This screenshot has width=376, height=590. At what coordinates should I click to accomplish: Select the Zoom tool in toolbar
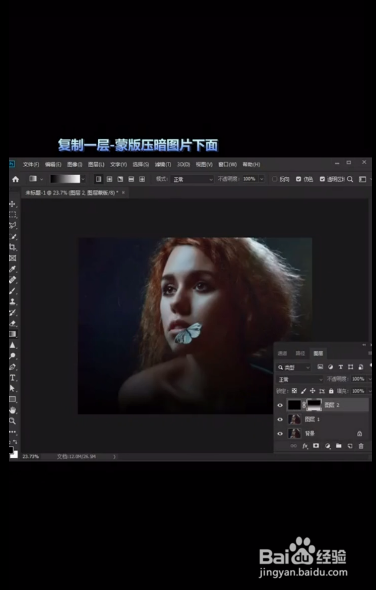[13, 421]
